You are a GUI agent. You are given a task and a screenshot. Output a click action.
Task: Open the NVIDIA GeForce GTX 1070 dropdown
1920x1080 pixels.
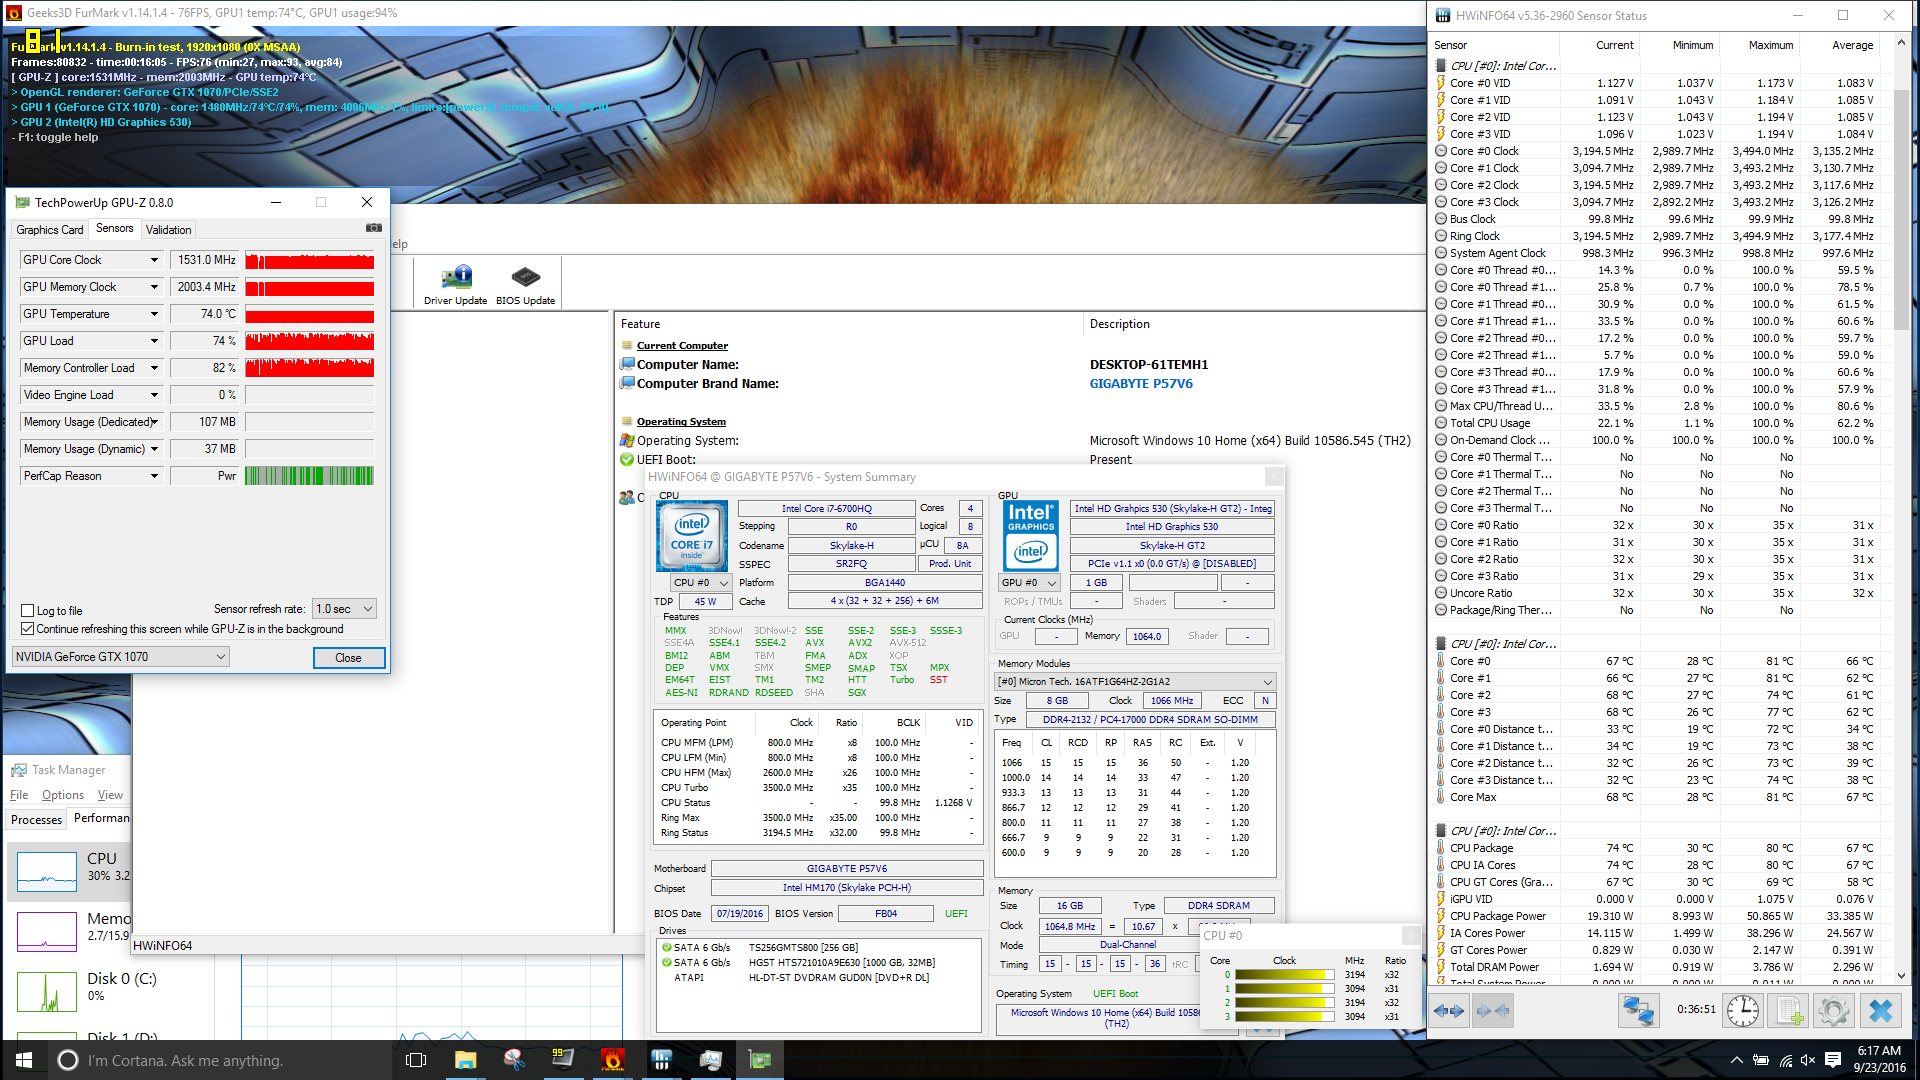point(120,657)
